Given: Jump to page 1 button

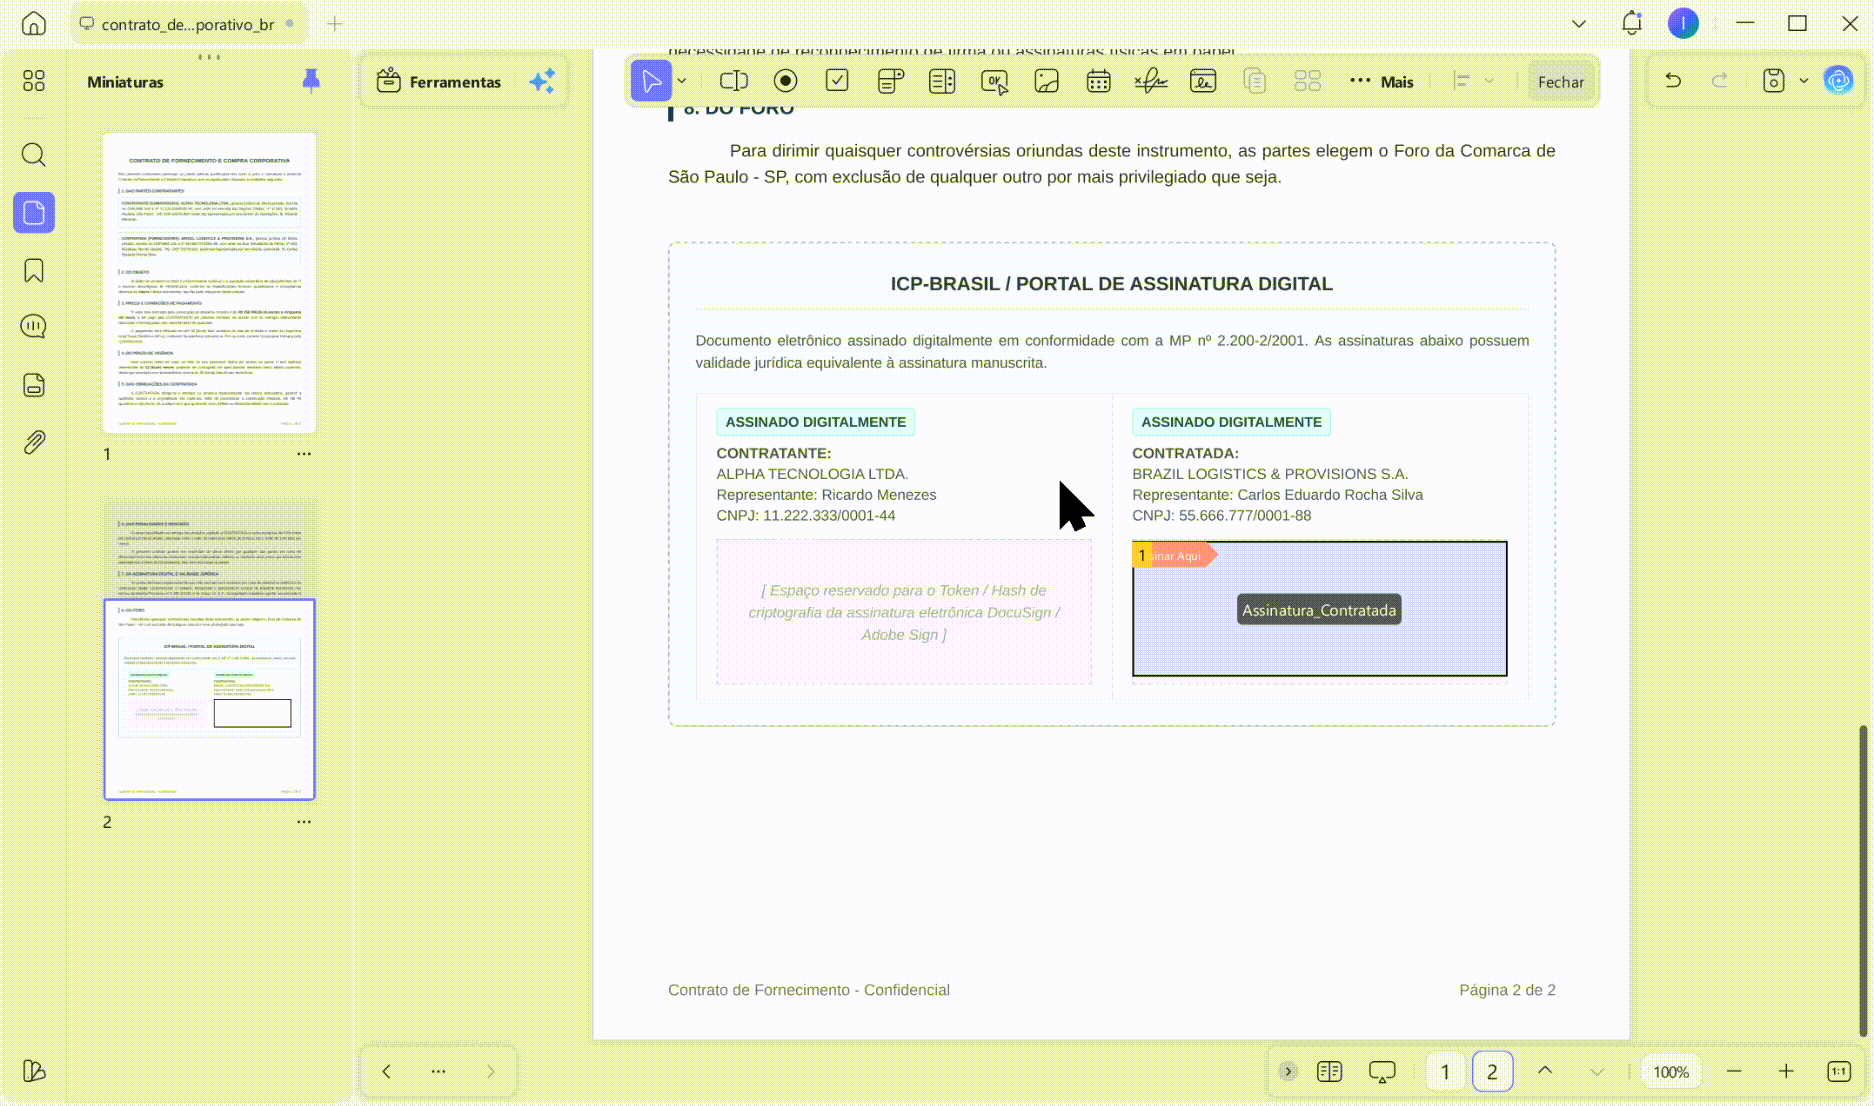Looking at the screenshot, I should pos(1445,1072).
